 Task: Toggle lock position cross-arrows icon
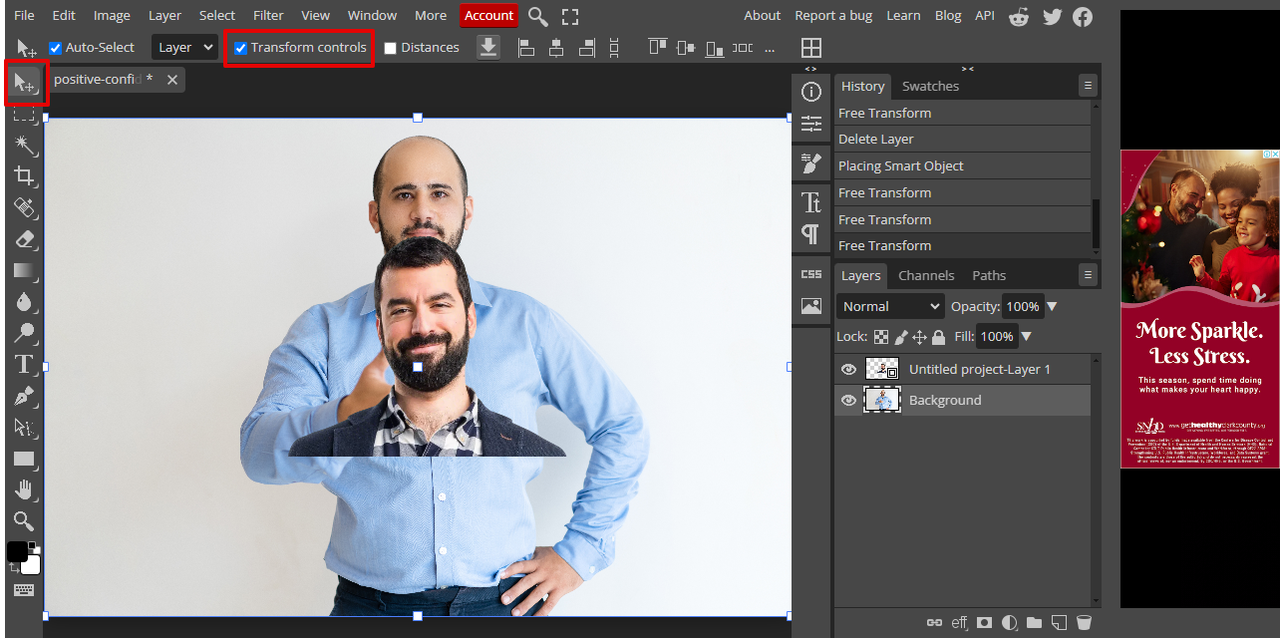coord(919,337)
